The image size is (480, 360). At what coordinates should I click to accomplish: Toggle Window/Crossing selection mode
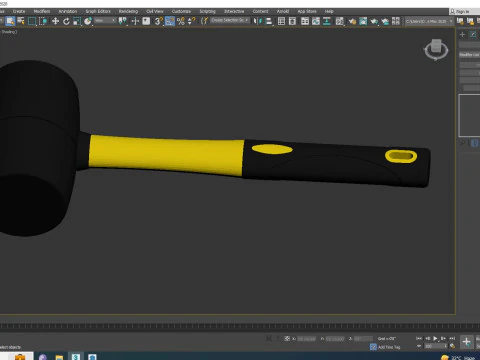43,21
